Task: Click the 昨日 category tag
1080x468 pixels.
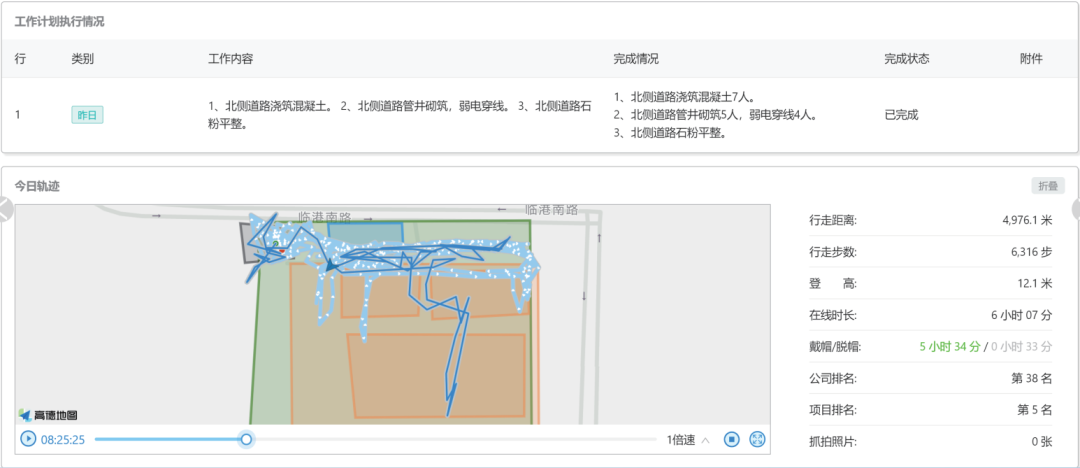Action: coord(87,115)
